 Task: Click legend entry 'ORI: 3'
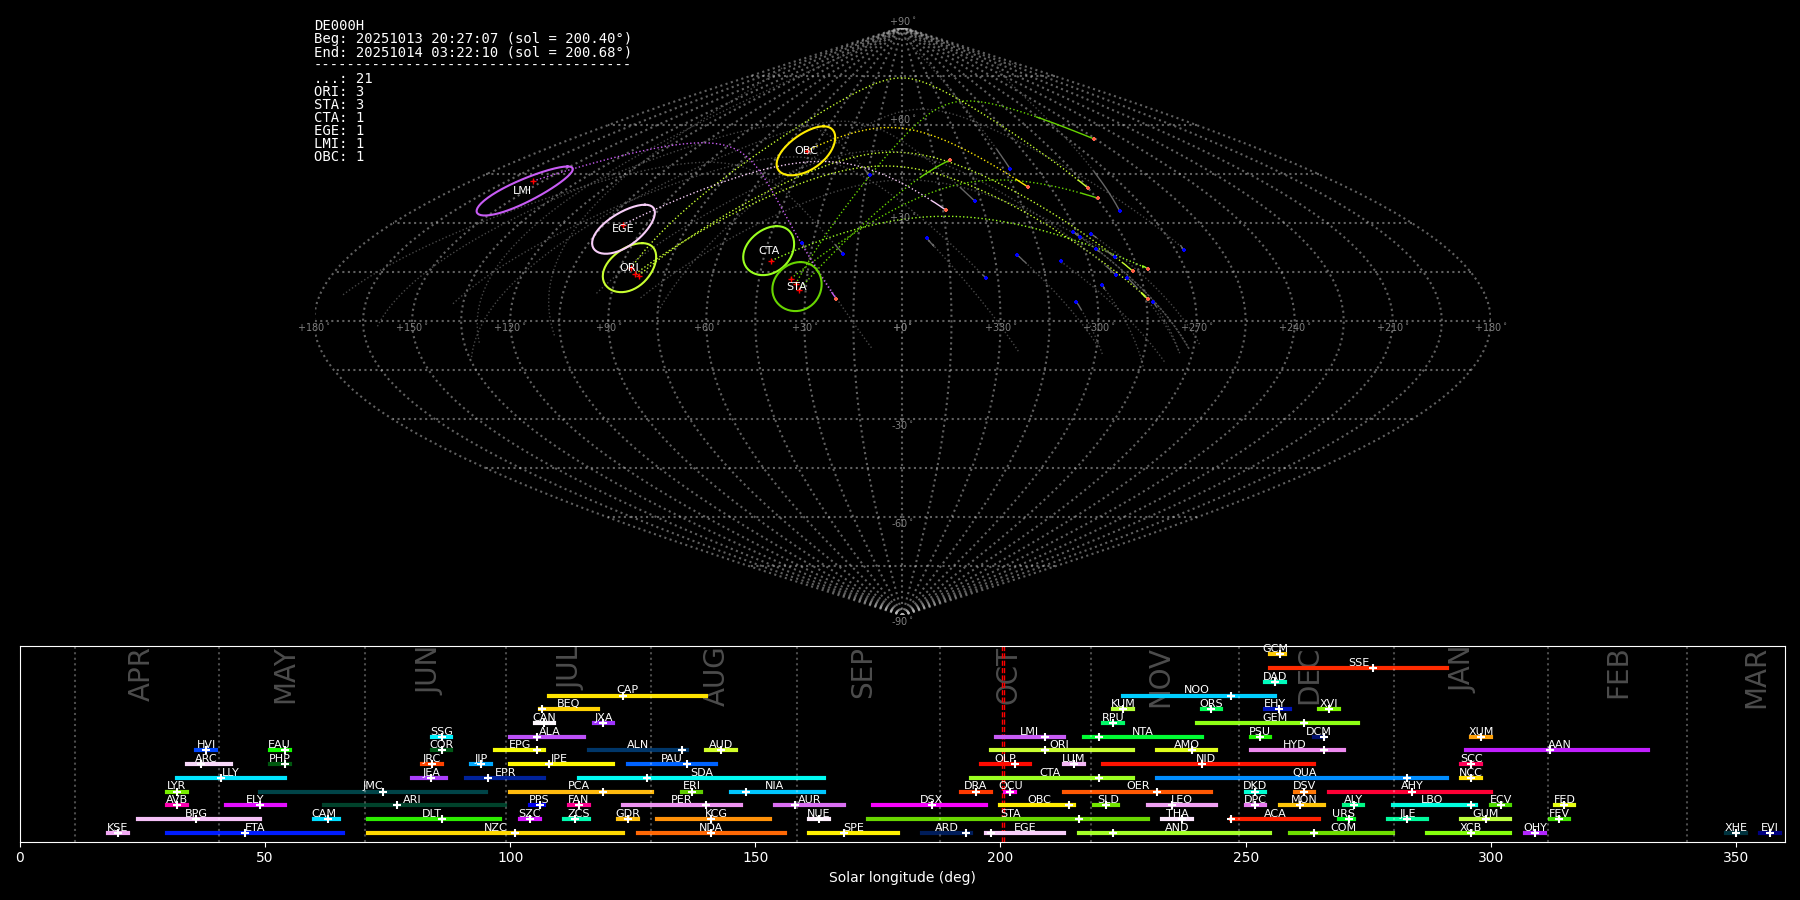coord(339,91)
